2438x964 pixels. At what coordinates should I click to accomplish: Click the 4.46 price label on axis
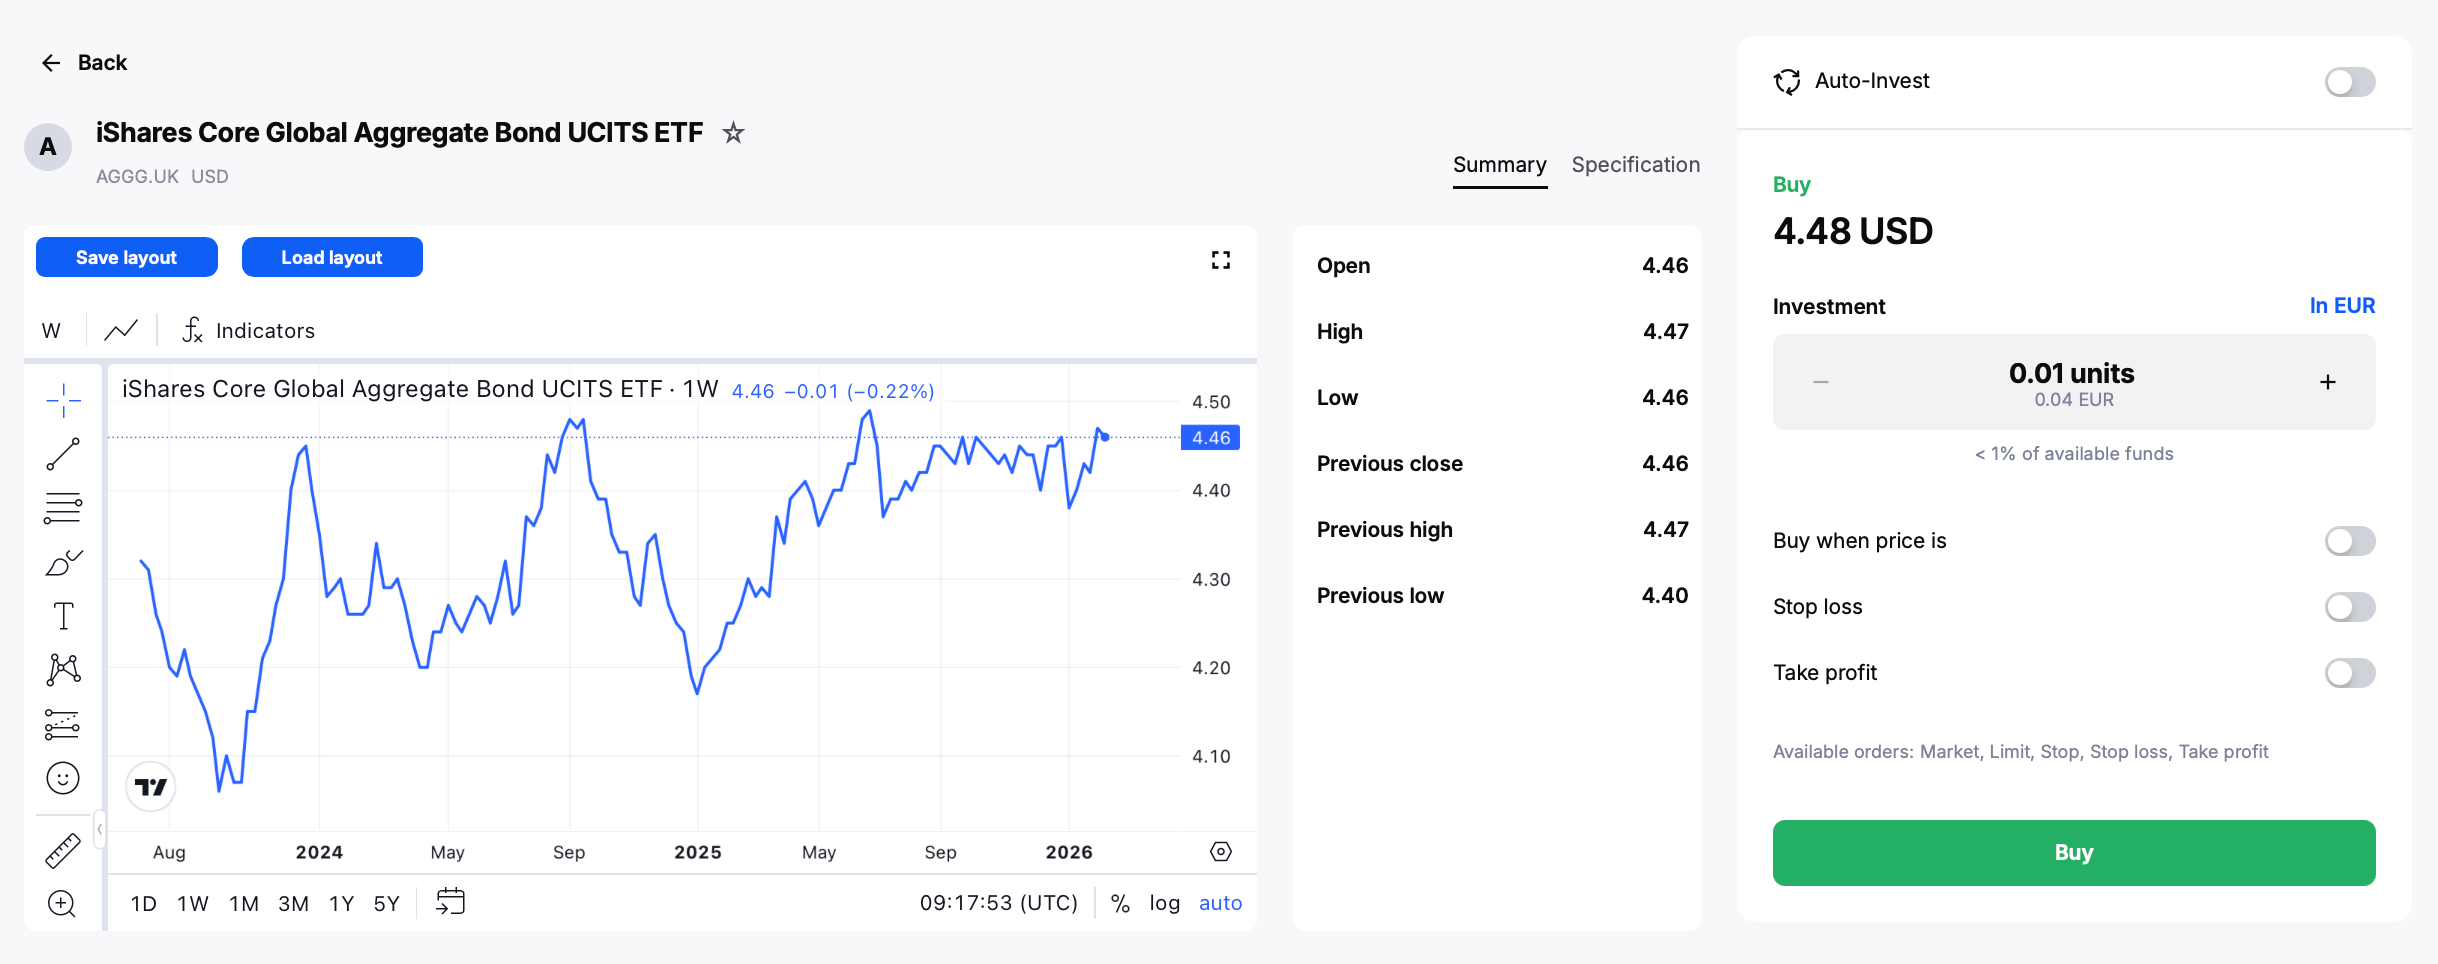point(1211,438)
